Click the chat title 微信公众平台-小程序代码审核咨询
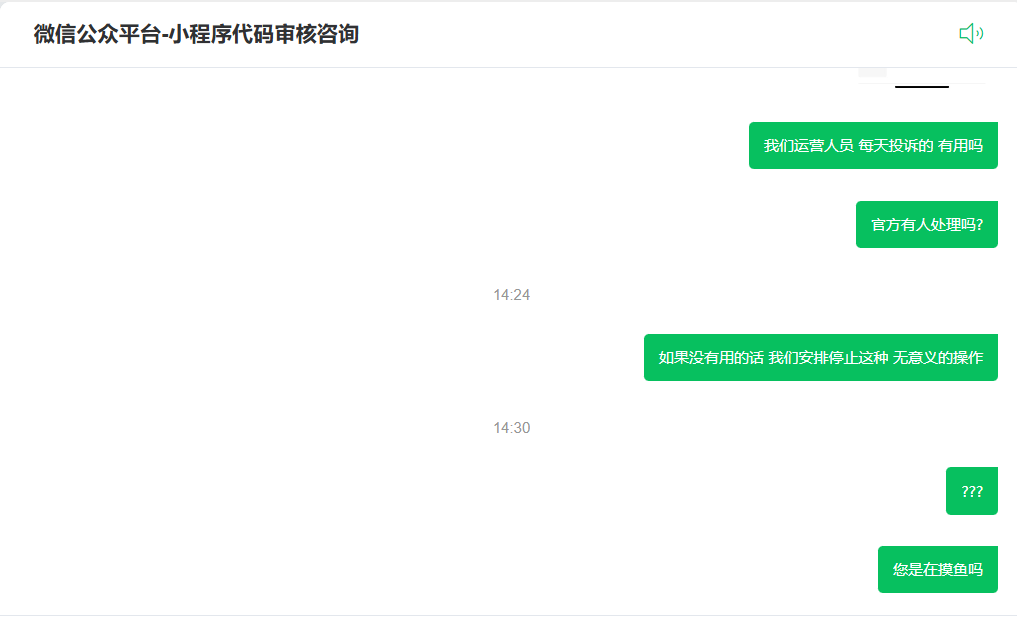Viewport: 1017px width, 625px height. (x=196, y=34)
